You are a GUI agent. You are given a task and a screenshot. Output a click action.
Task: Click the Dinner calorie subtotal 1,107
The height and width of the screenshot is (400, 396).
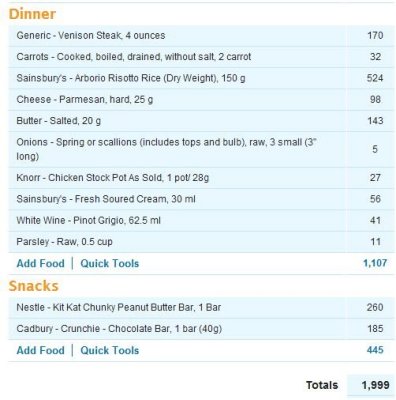pyautogui.click(x=375, y=263)
